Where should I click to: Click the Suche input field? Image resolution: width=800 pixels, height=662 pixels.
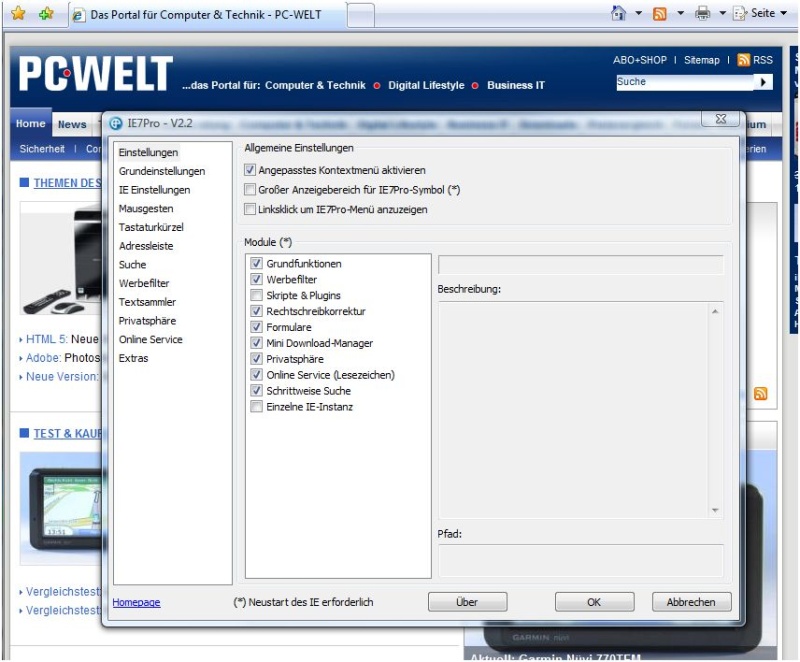tap(683, 82)
